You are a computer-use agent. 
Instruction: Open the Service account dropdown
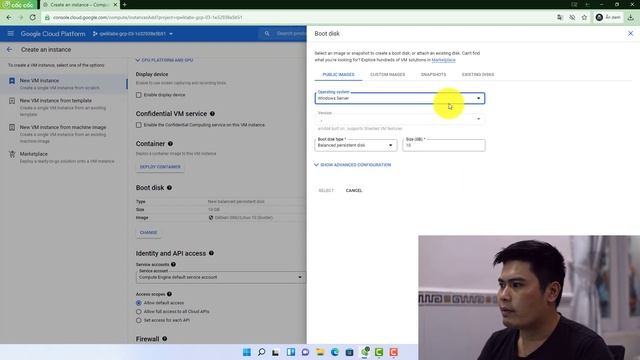pos(220,277)
